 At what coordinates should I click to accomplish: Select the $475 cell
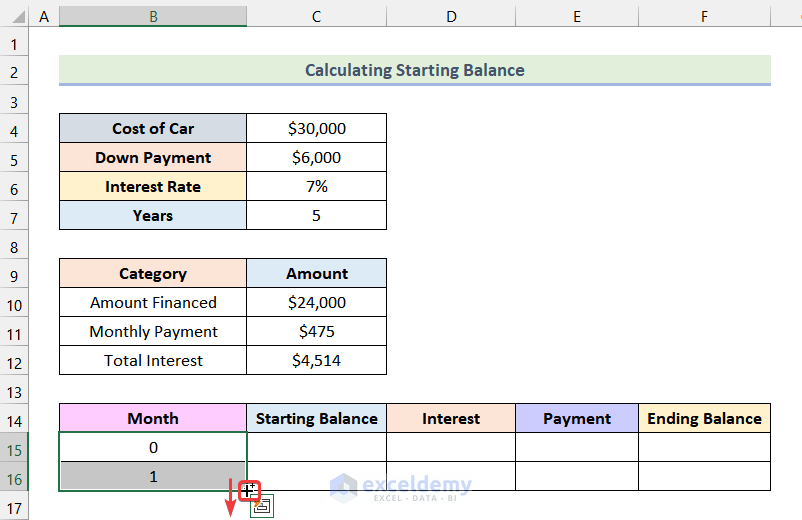click(x=317, y=331)
